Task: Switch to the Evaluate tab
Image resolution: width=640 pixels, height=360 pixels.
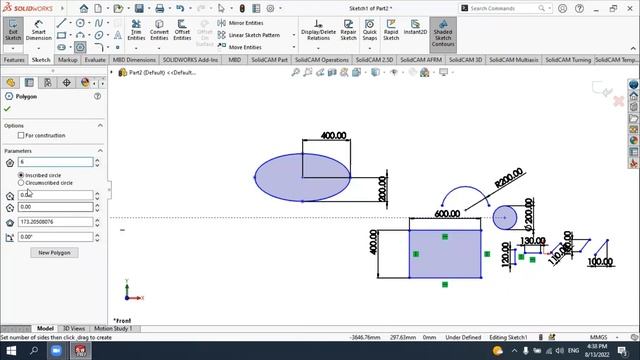Action: pos(95,60)
